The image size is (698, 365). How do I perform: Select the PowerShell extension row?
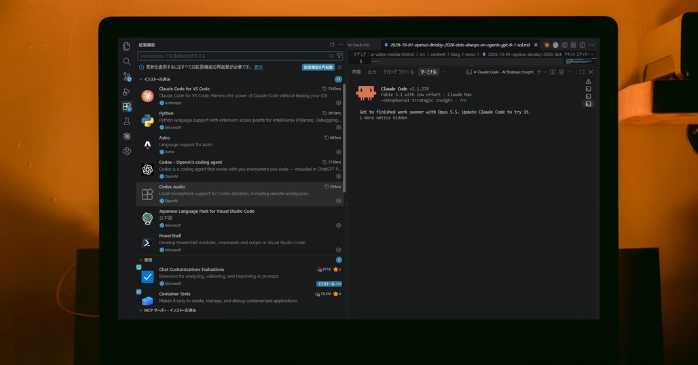pos(240,243)
